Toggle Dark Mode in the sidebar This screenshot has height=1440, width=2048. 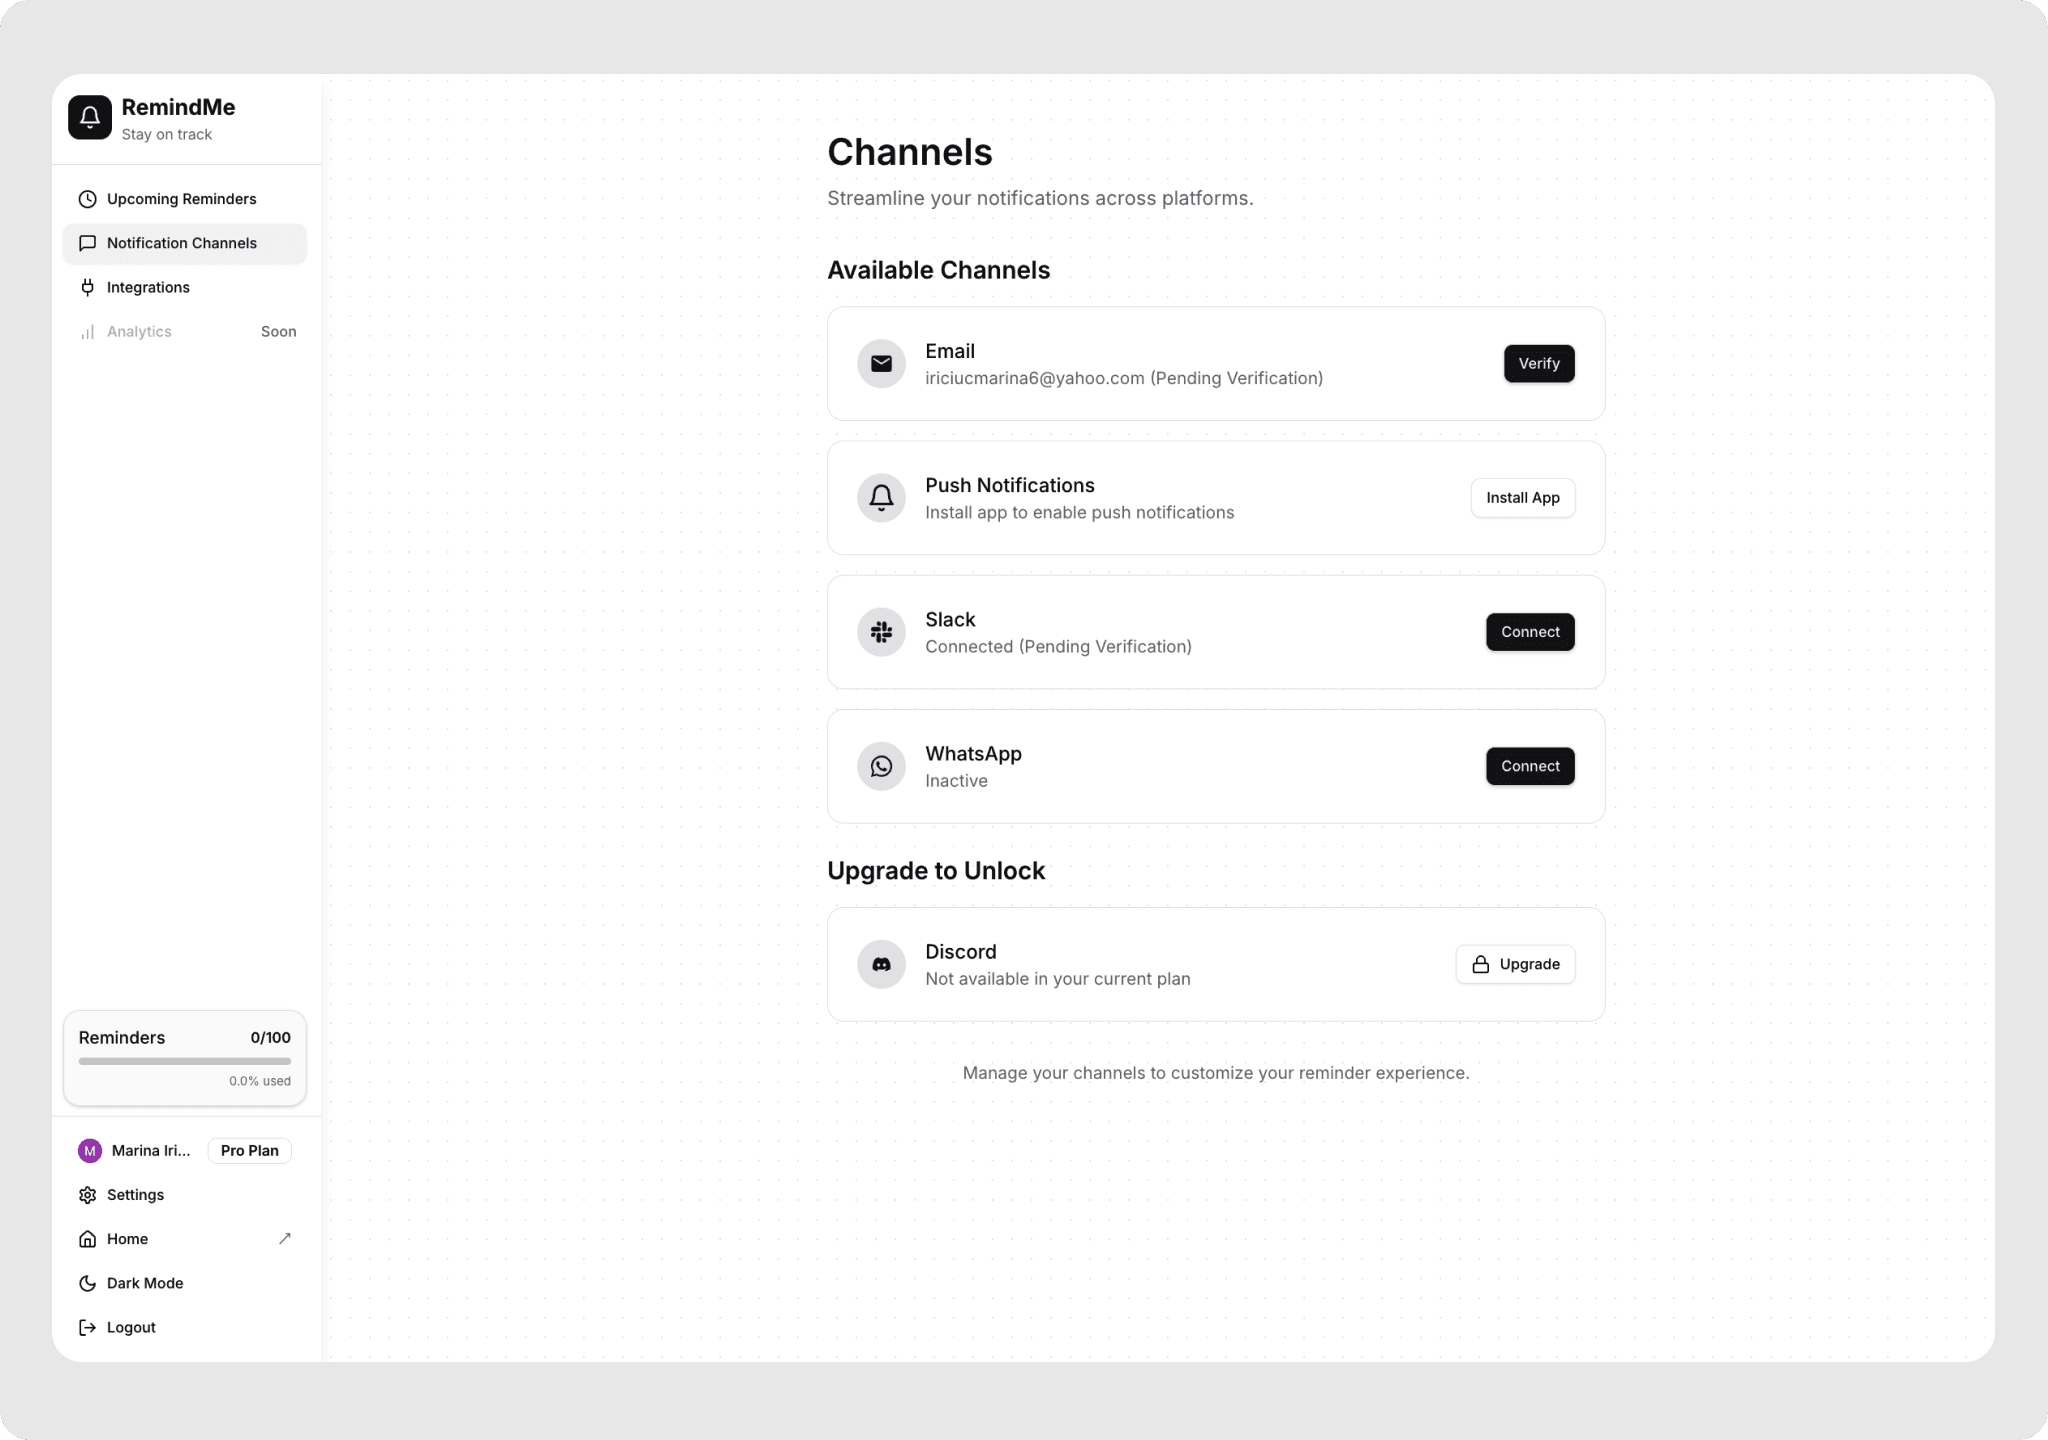coord(144,1283)
